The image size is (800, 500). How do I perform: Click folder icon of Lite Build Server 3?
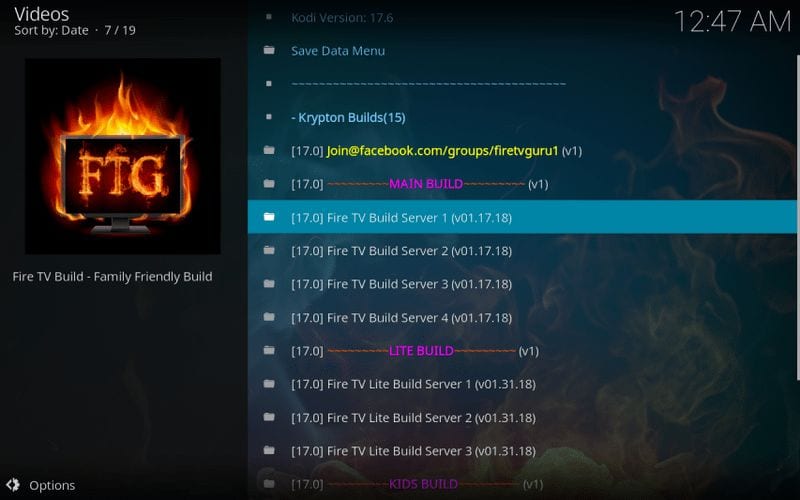pyautogui.click(x=269, y=450)
